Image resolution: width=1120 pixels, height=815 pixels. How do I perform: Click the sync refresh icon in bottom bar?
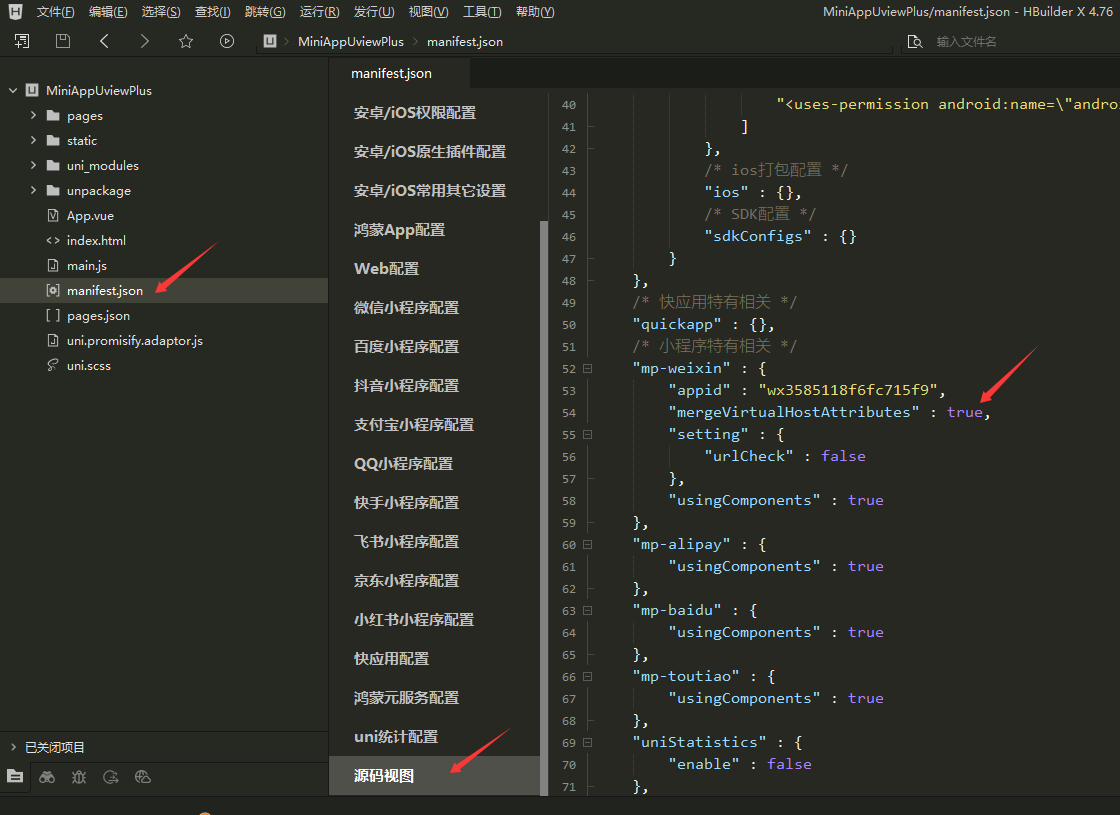click(111, 776)
